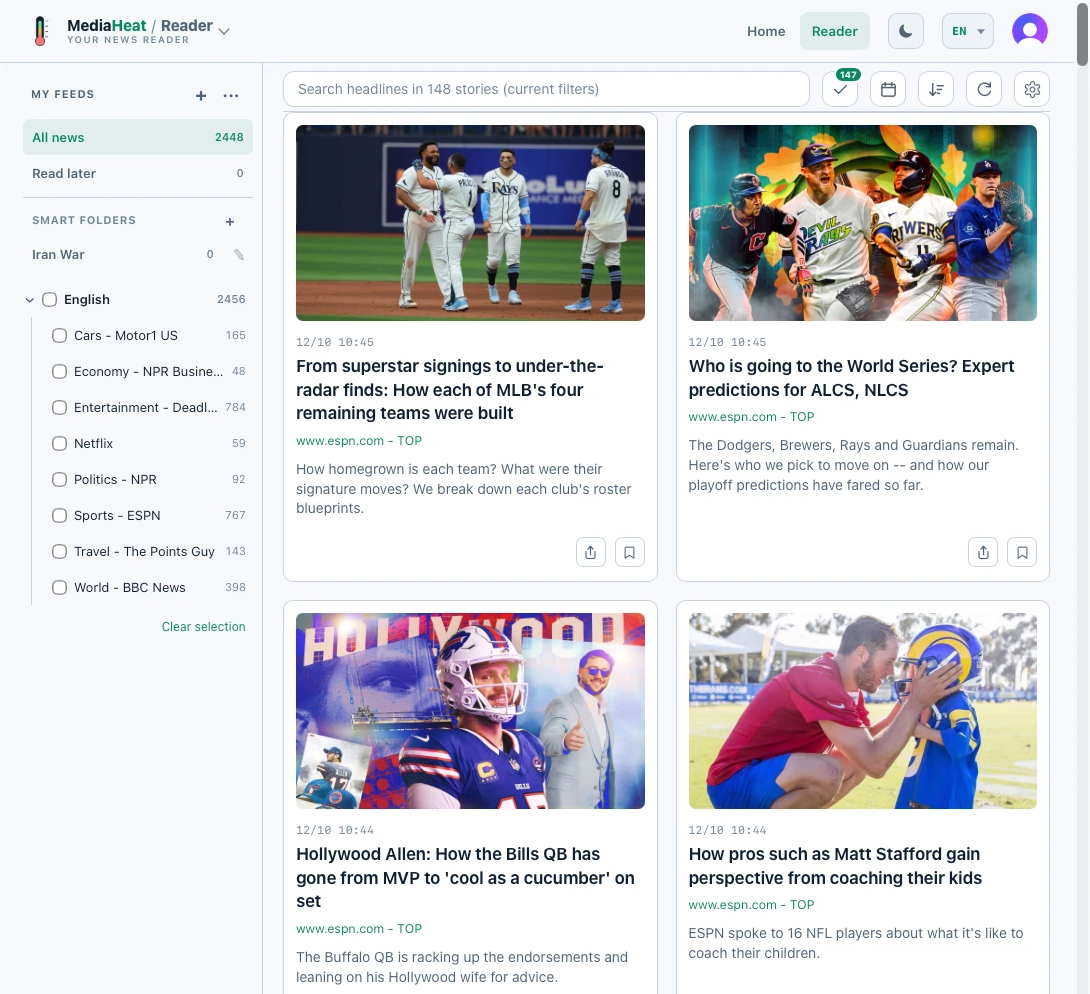Bookmark the MLB four remaining teams article

click(x=629, y=553)
